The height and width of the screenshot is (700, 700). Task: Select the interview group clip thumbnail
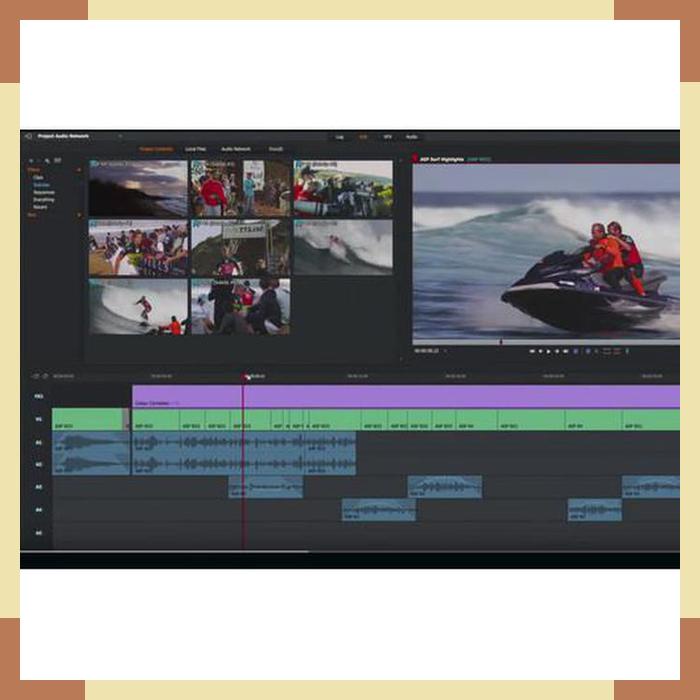click(x=241, y=307)
